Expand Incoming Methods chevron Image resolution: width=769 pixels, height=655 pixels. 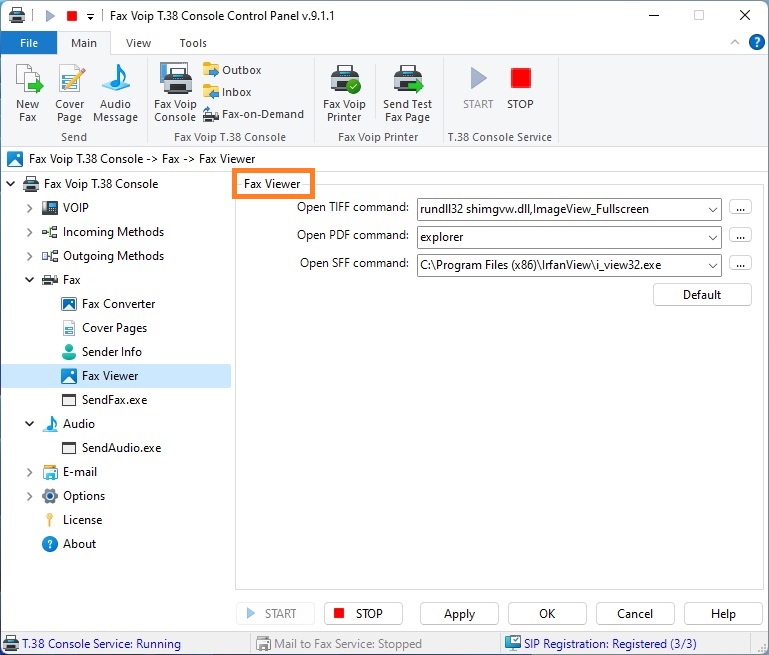click(x=29, y=232)
